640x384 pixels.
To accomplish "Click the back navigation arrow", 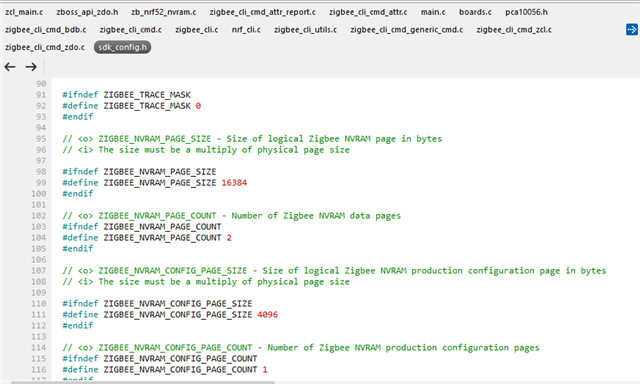I will (x=10, y=67).
